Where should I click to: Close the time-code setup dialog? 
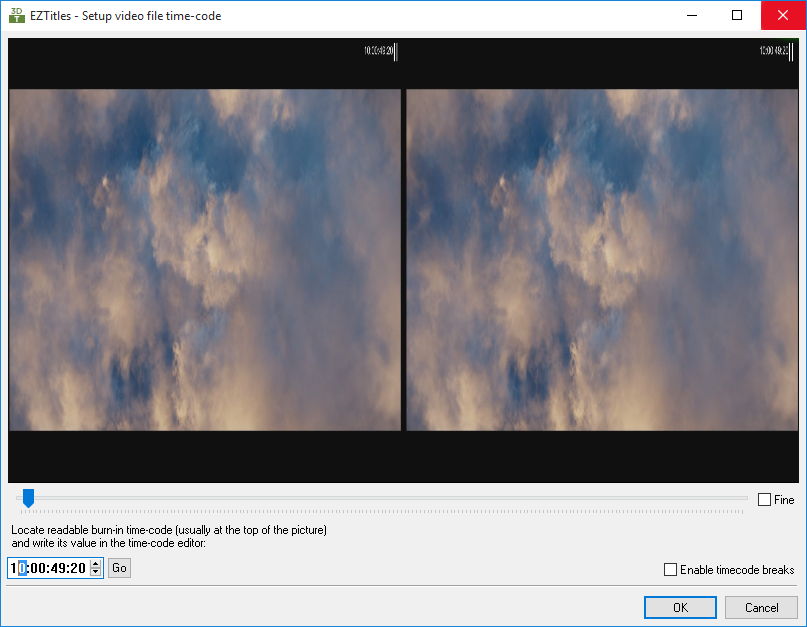coord(783,15)
